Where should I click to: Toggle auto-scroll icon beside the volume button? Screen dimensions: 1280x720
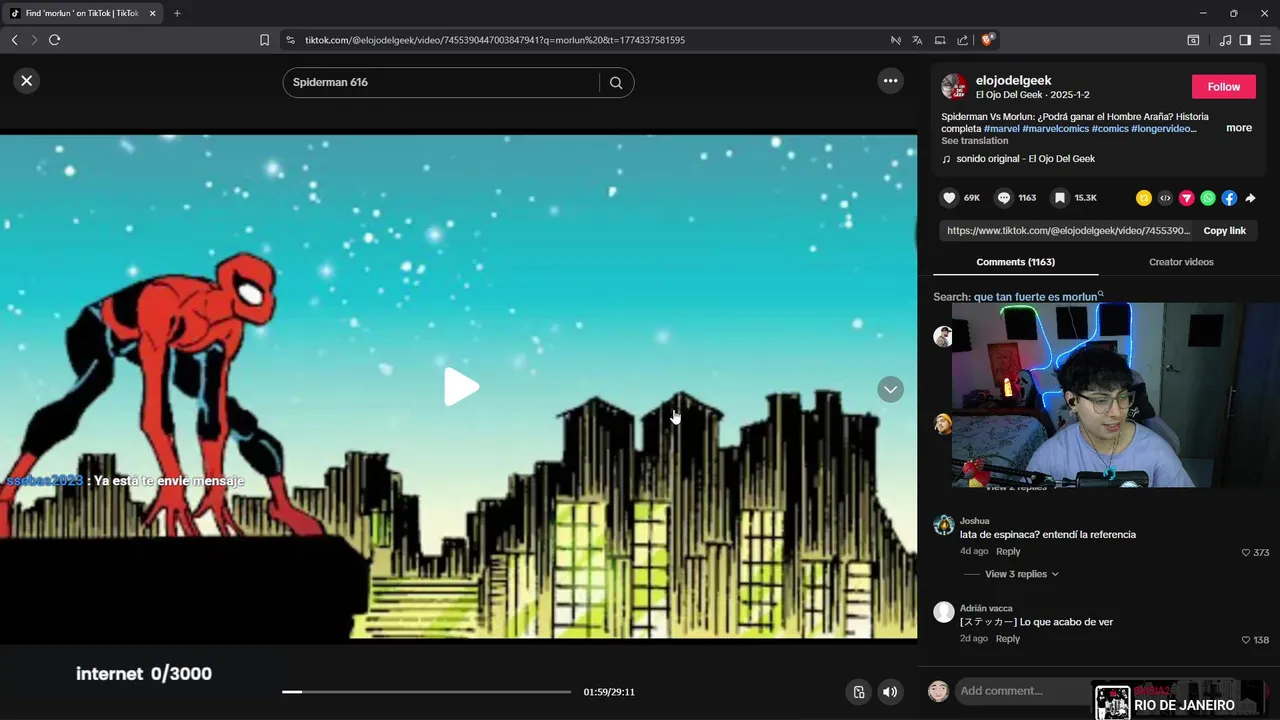click(858, 692)
